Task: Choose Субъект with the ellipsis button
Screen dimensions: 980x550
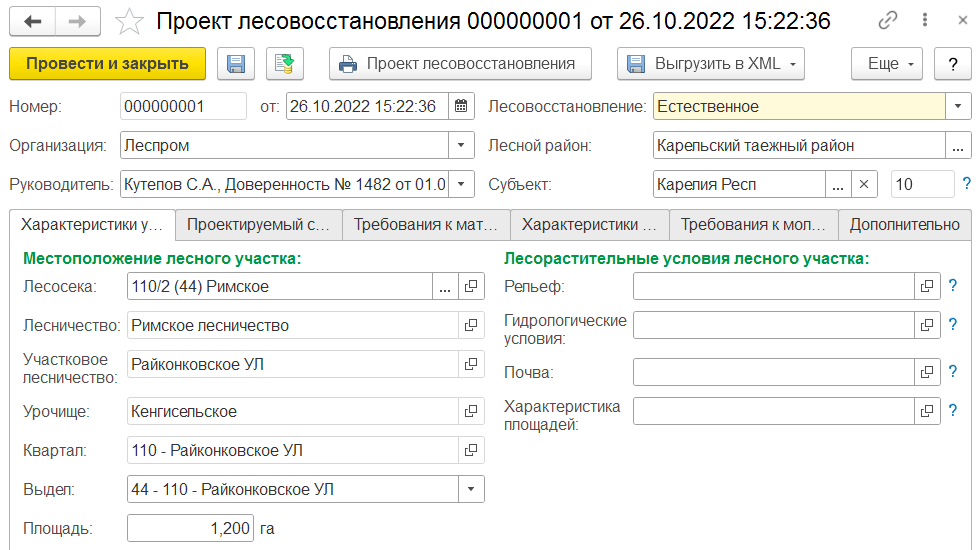Action: pyautogui.click(x=838, y=184)
